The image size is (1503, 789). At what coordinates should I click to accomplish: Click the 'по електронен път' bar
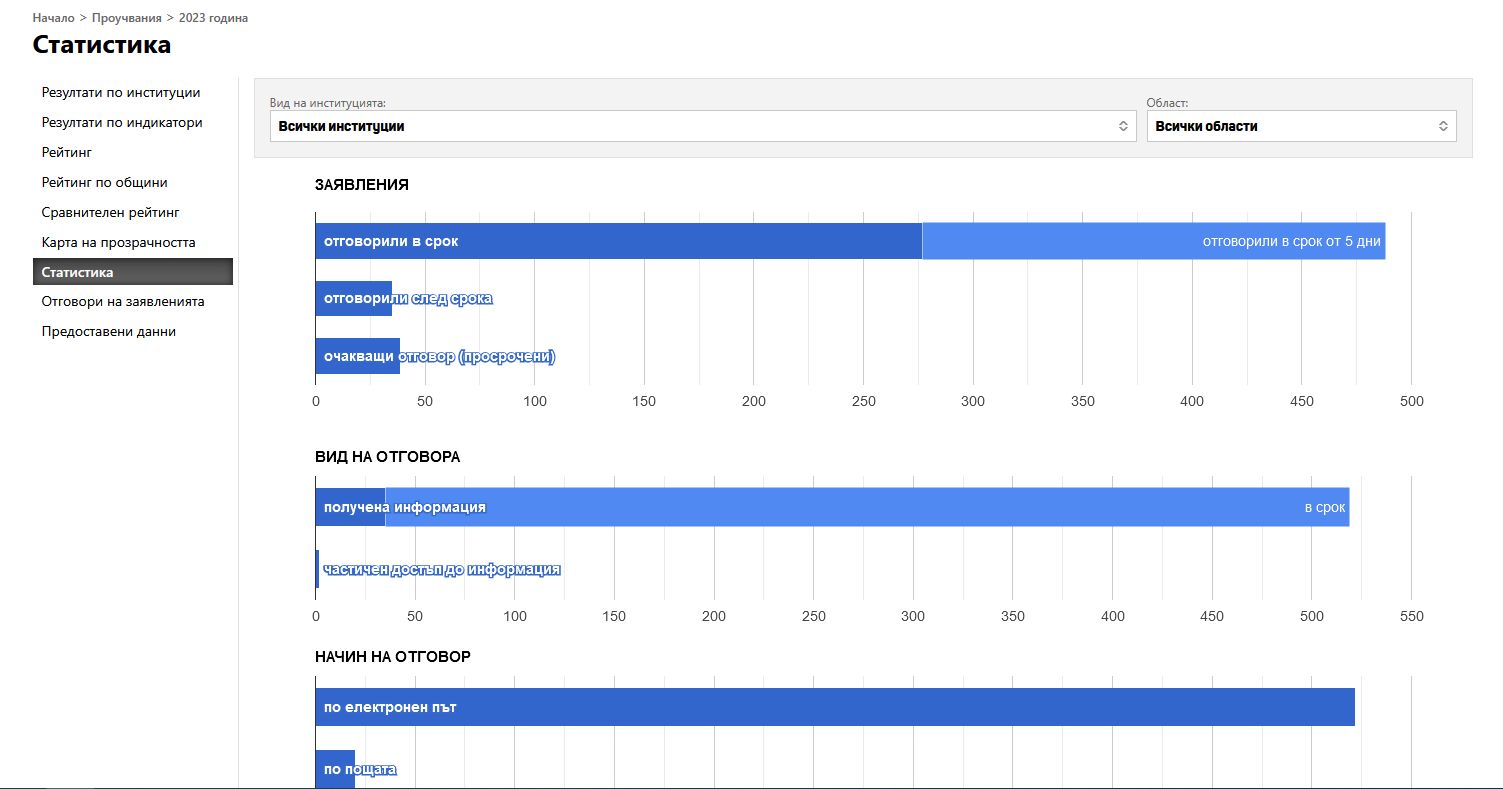(x=834, y=707)
